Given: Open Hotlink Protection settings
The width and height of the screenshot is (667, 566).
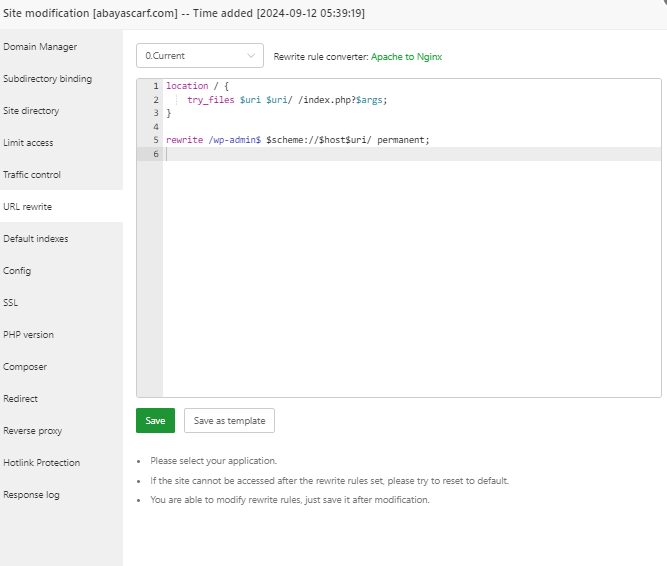Looking at the screenshot, I should coord(42,463).
